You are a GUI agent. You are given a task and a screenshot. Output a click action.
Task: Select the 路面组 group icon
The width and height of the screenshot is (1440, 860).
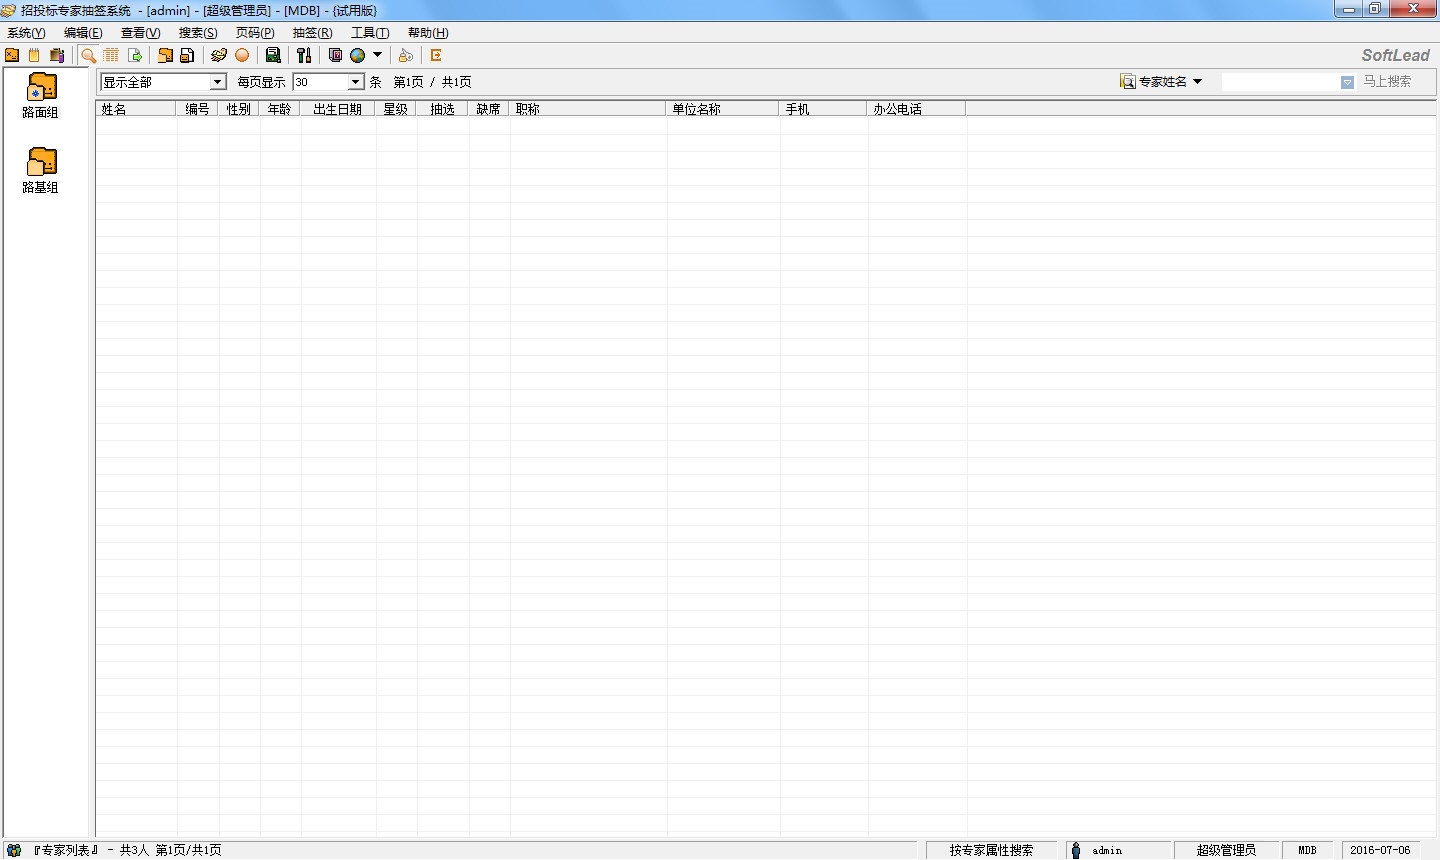[x=41, y=95]
